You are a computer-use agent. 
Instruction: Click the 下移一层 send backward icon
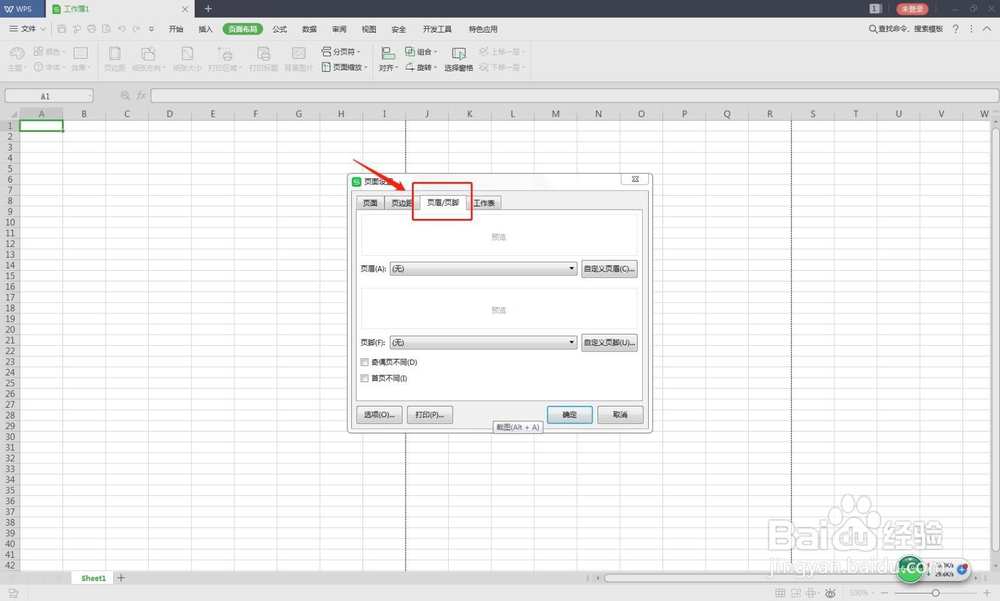(484, 67)
